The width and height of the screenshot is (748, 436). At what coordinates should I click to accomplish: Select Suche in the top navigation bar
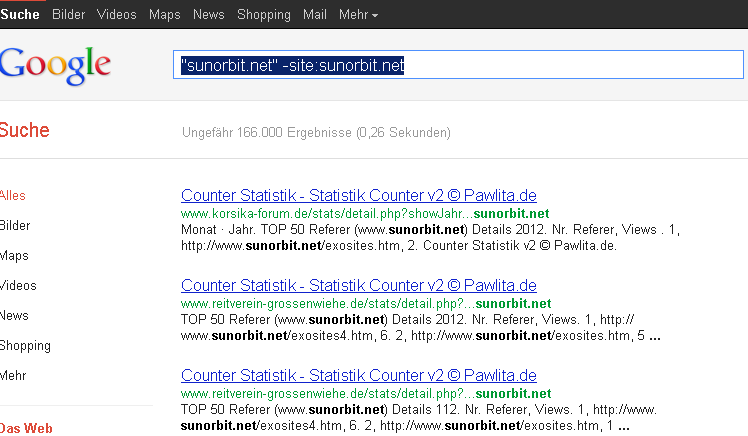(20, 14)
